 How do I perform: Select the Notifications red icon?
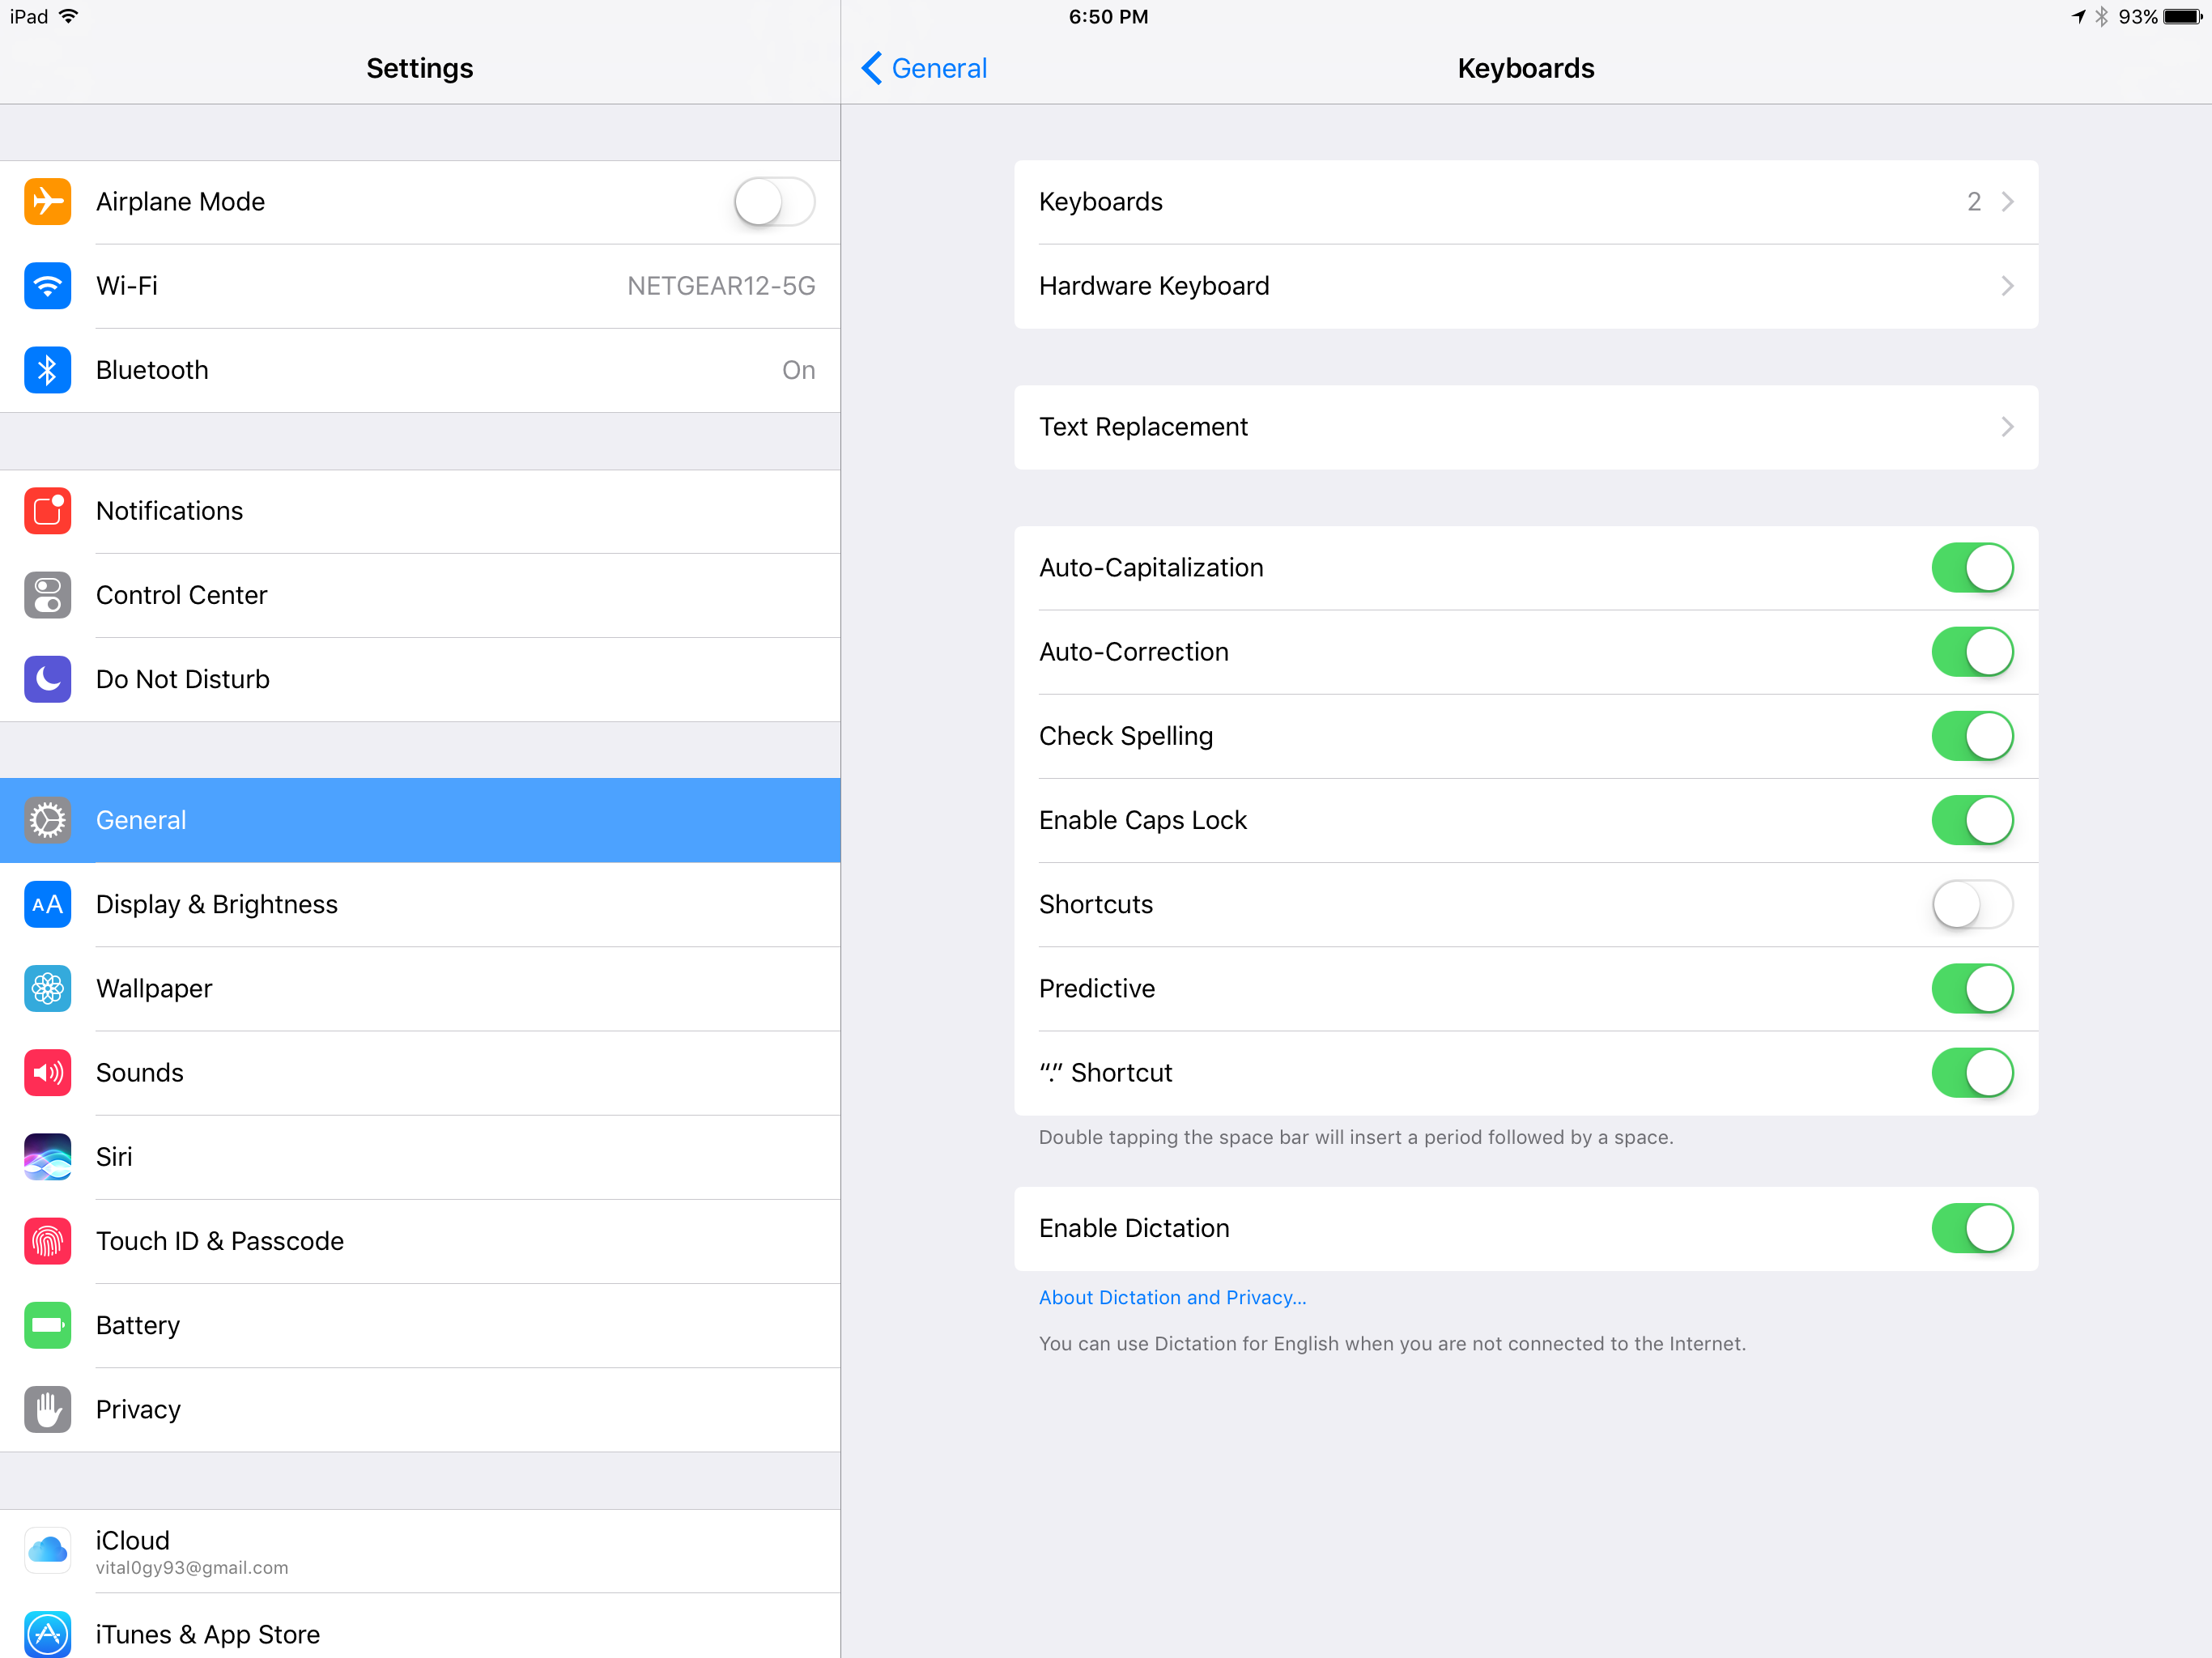pyautogui.click(x=47, y=511)
